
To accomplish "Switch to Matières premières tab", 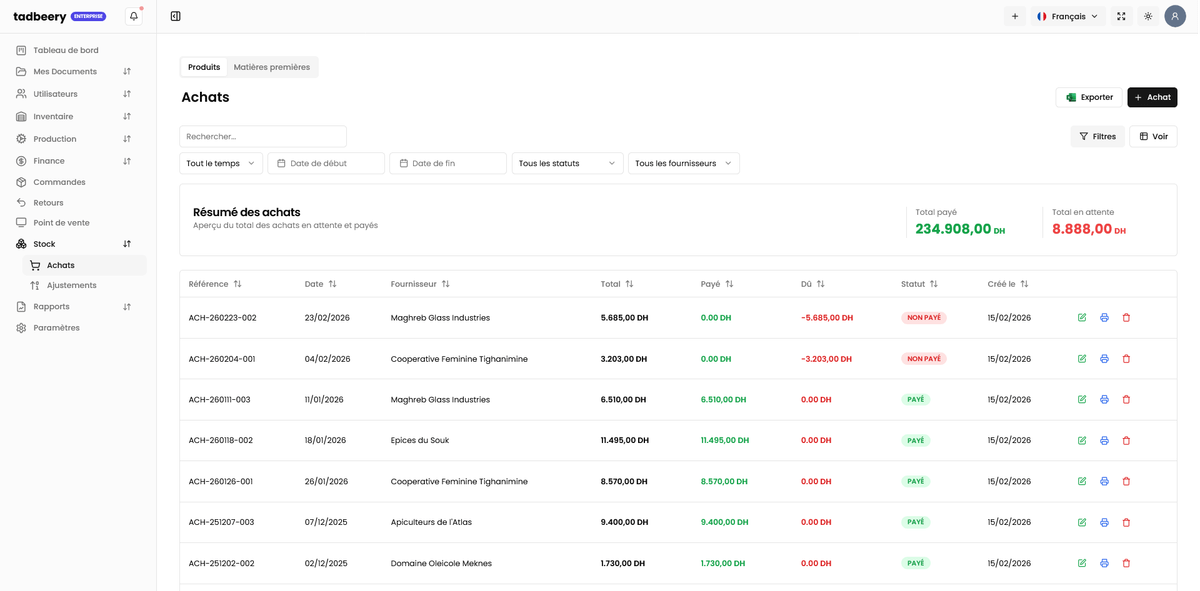I will pos(272,67).
